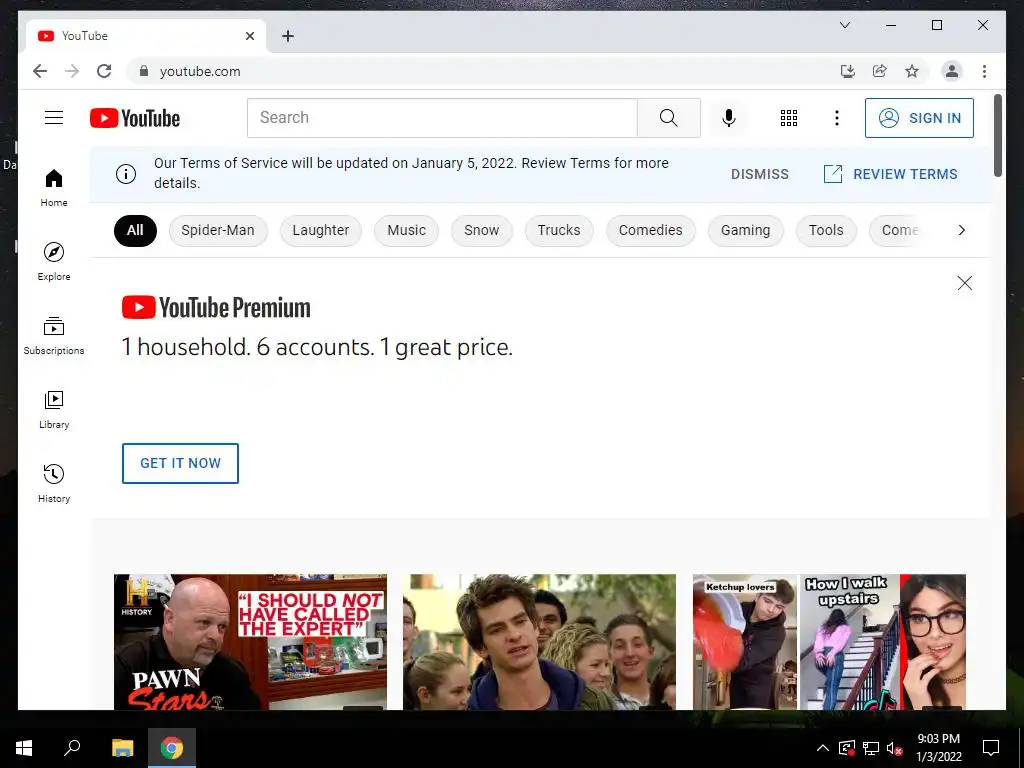Bookmark this tab with the star
Viewport: 1024px width, 768px height.
point(912,71)
